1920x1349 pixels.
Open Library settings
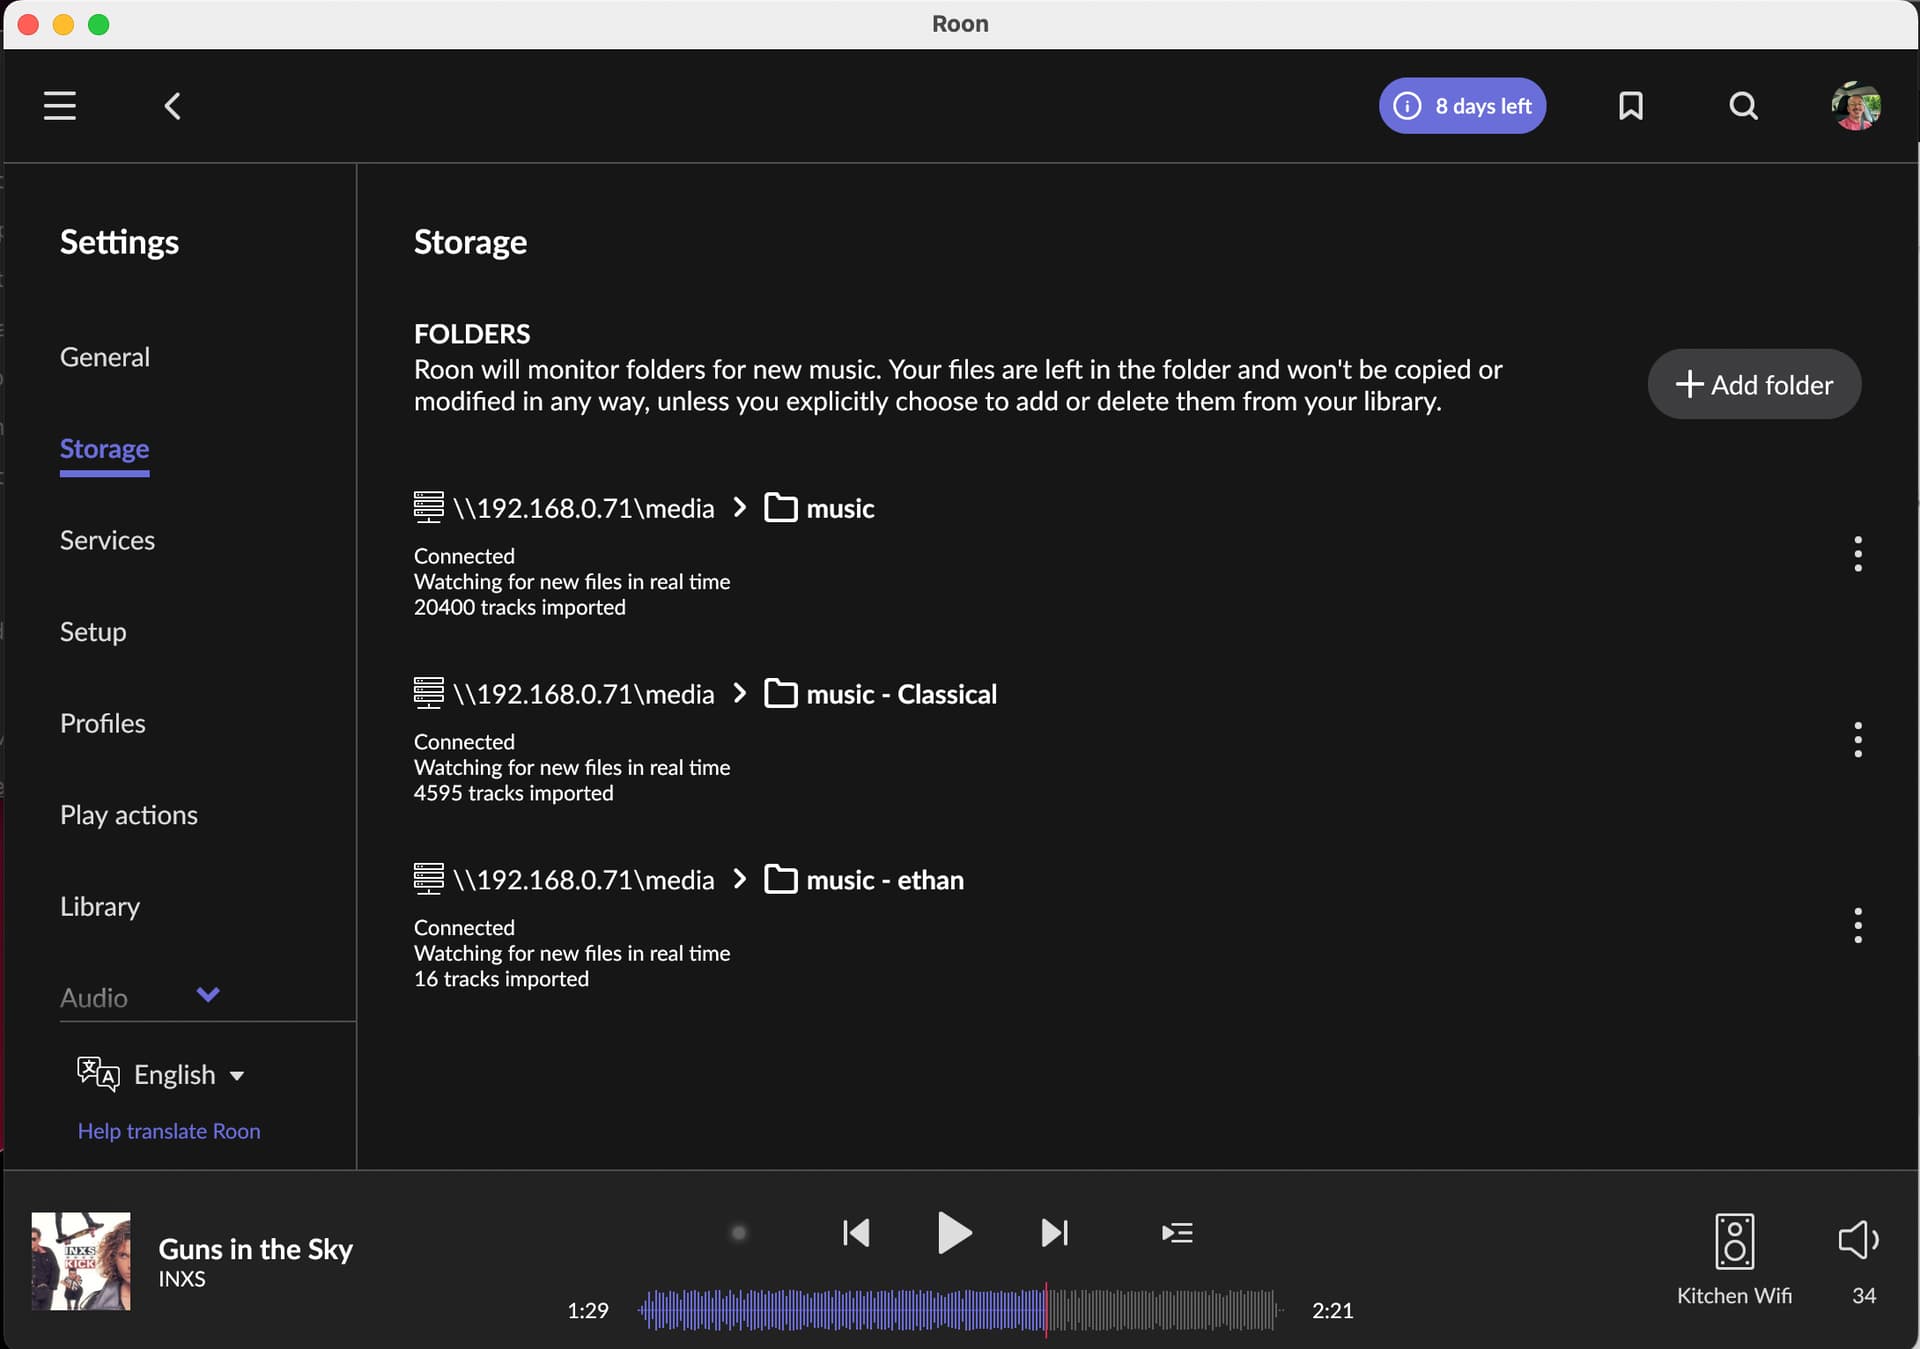pos(100,907)
